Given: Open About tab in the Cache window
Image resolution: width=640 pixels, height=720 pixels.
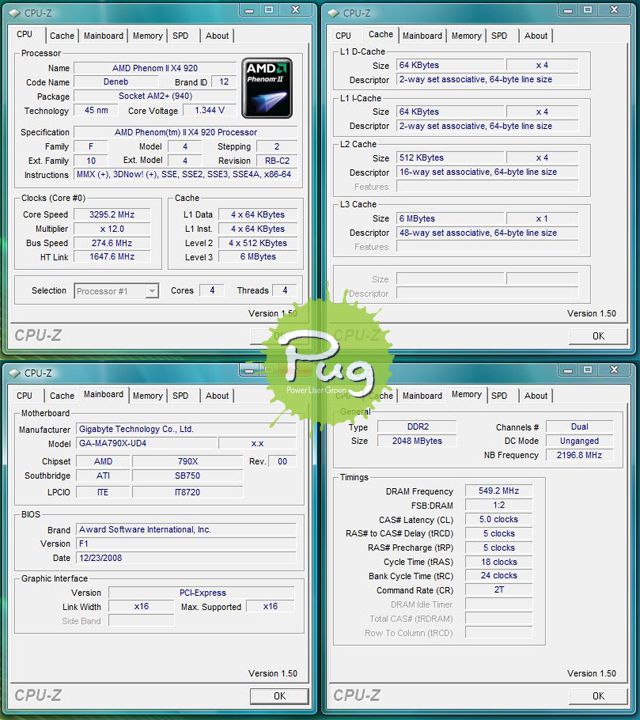Looking at the screenshot, I should coord(536,36).
